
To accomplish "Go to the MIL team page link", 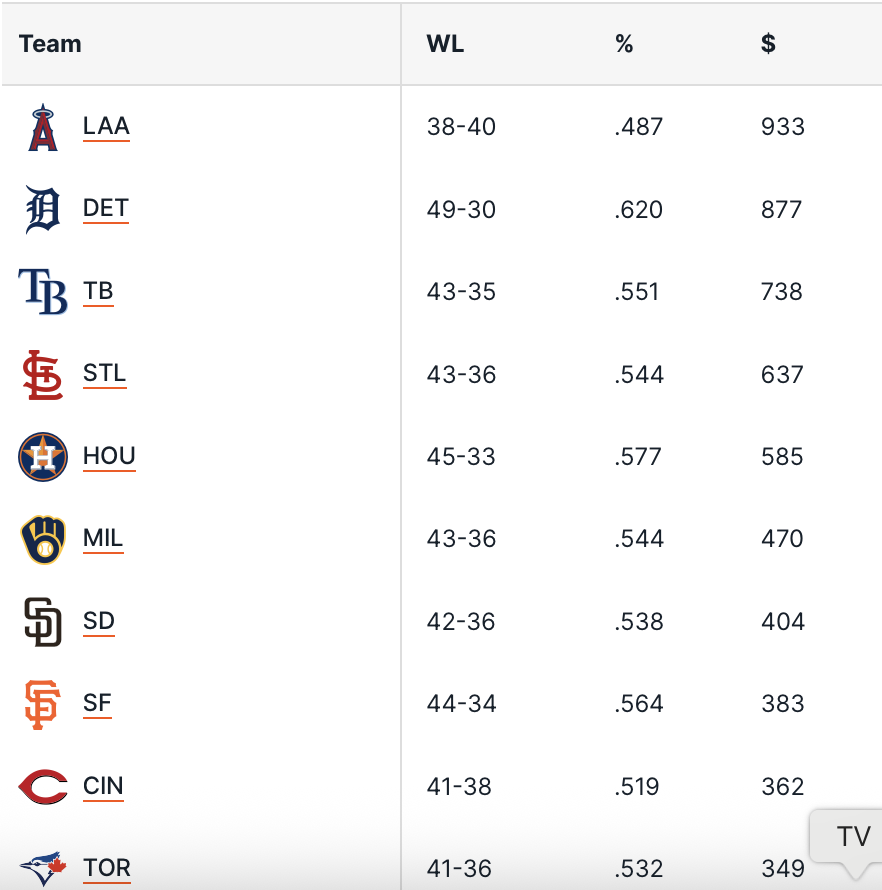I will click(103, 538).
